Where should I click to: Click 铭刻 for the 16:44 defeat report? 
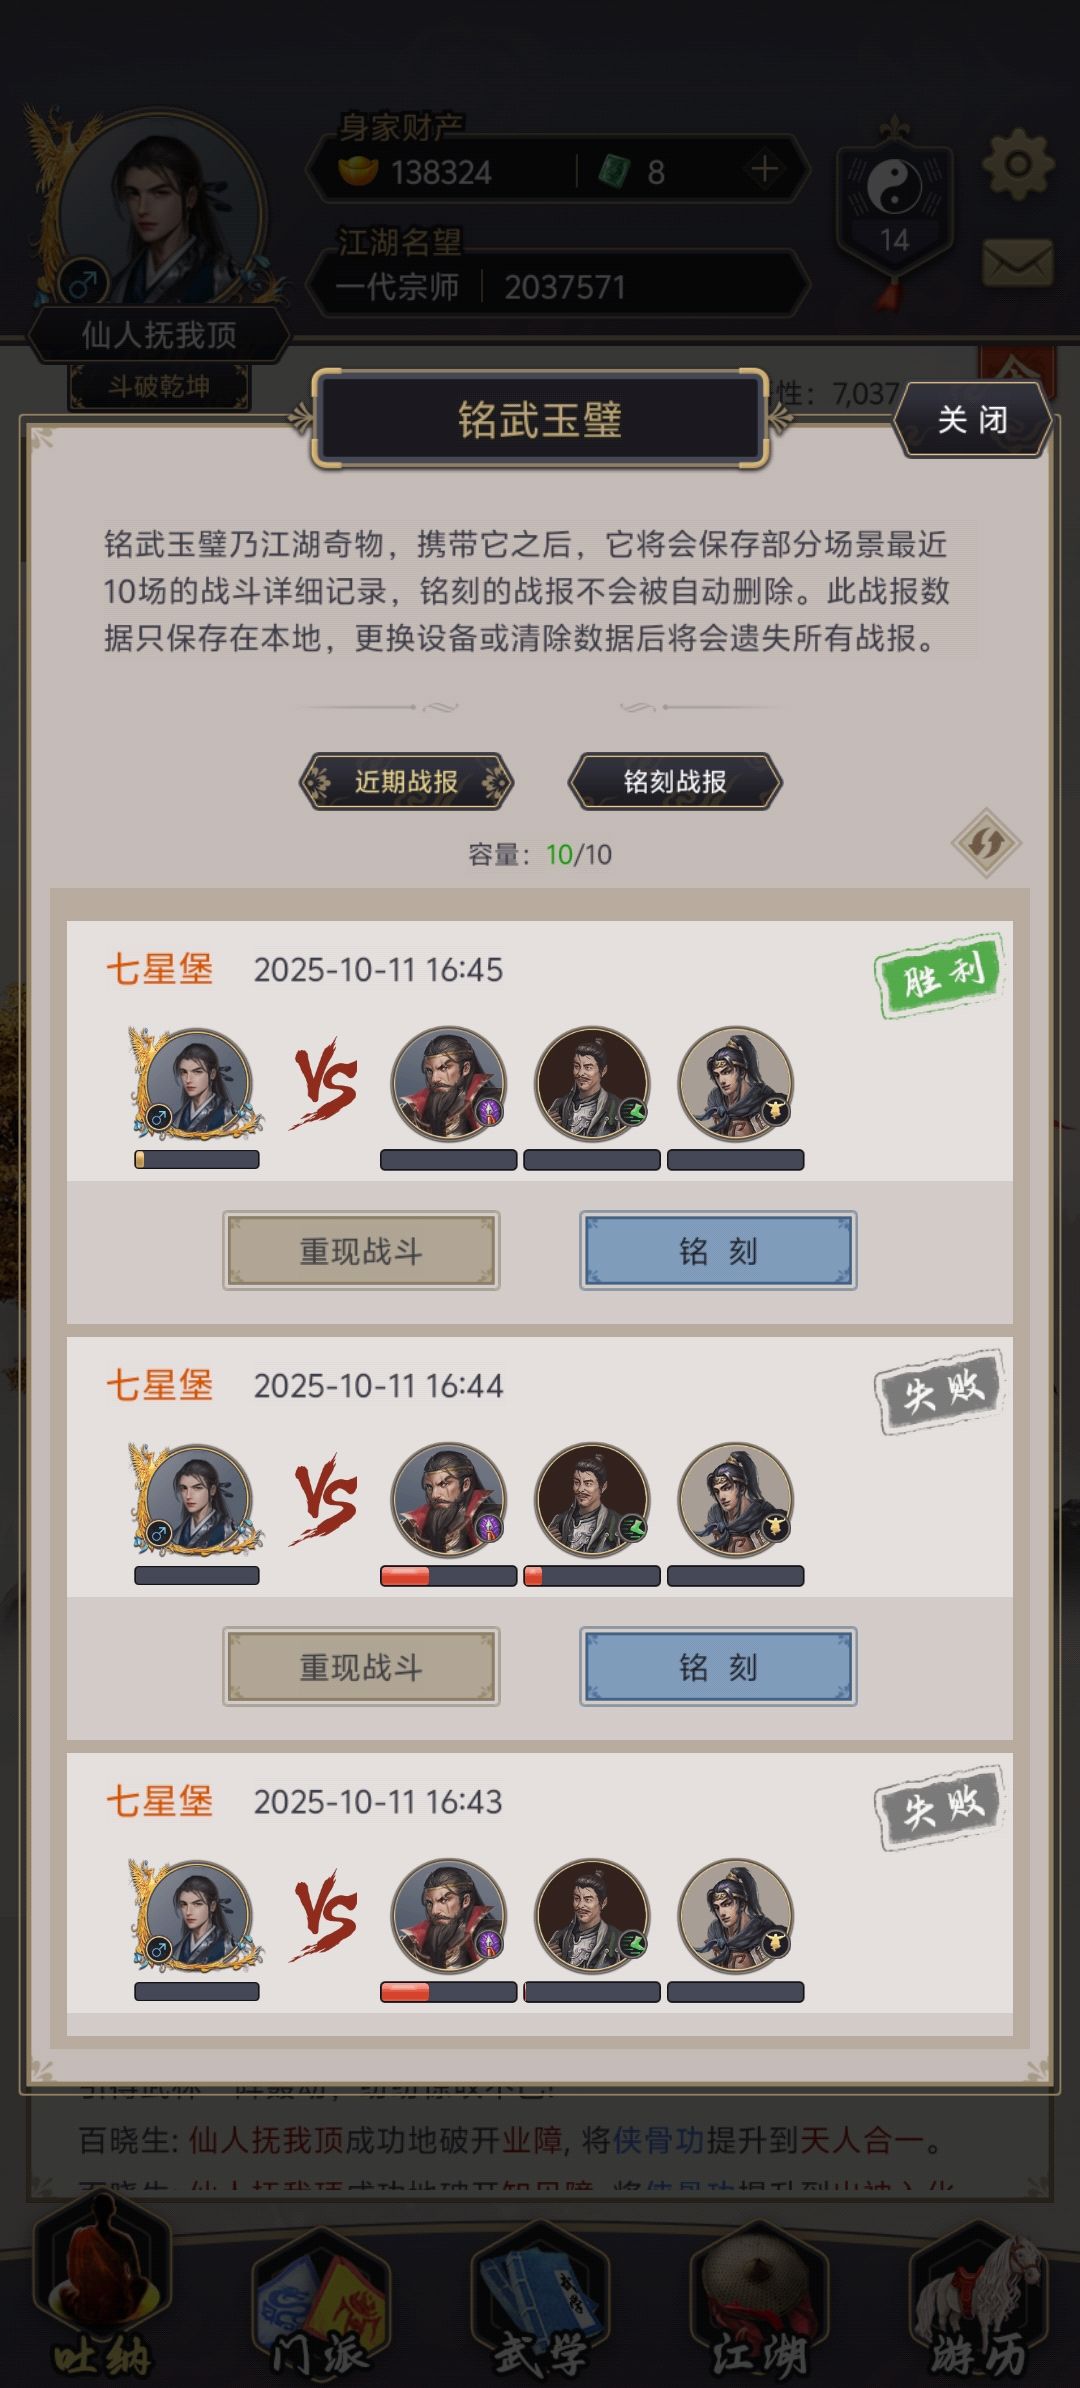coord(718,1667)
